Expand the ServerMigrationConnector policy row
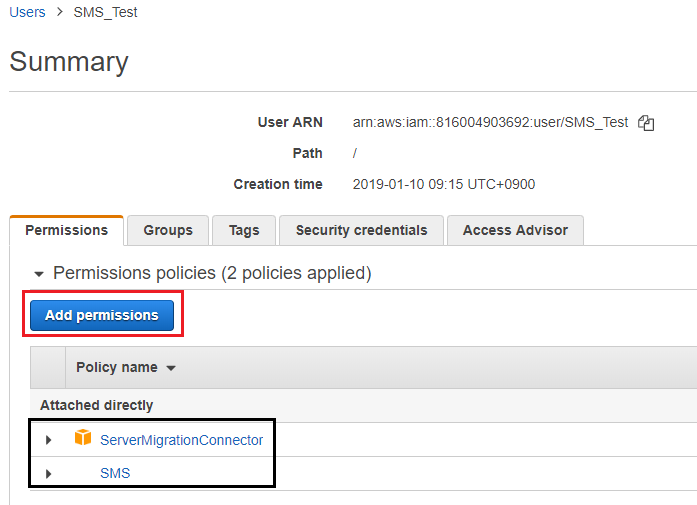The width and height of the screenshot is (697, 505). [x=49, y=440]
